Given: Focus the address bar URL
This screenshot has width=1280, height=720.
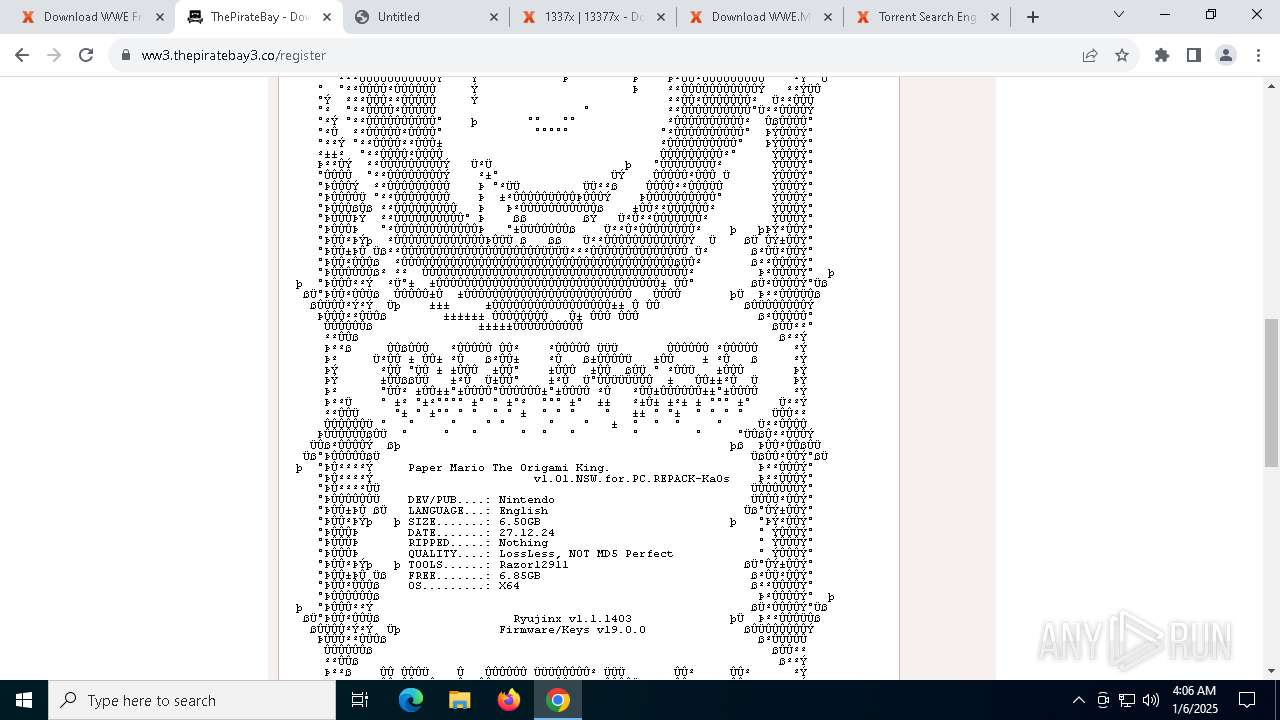Looking at the screenshot, I should 234,55.
